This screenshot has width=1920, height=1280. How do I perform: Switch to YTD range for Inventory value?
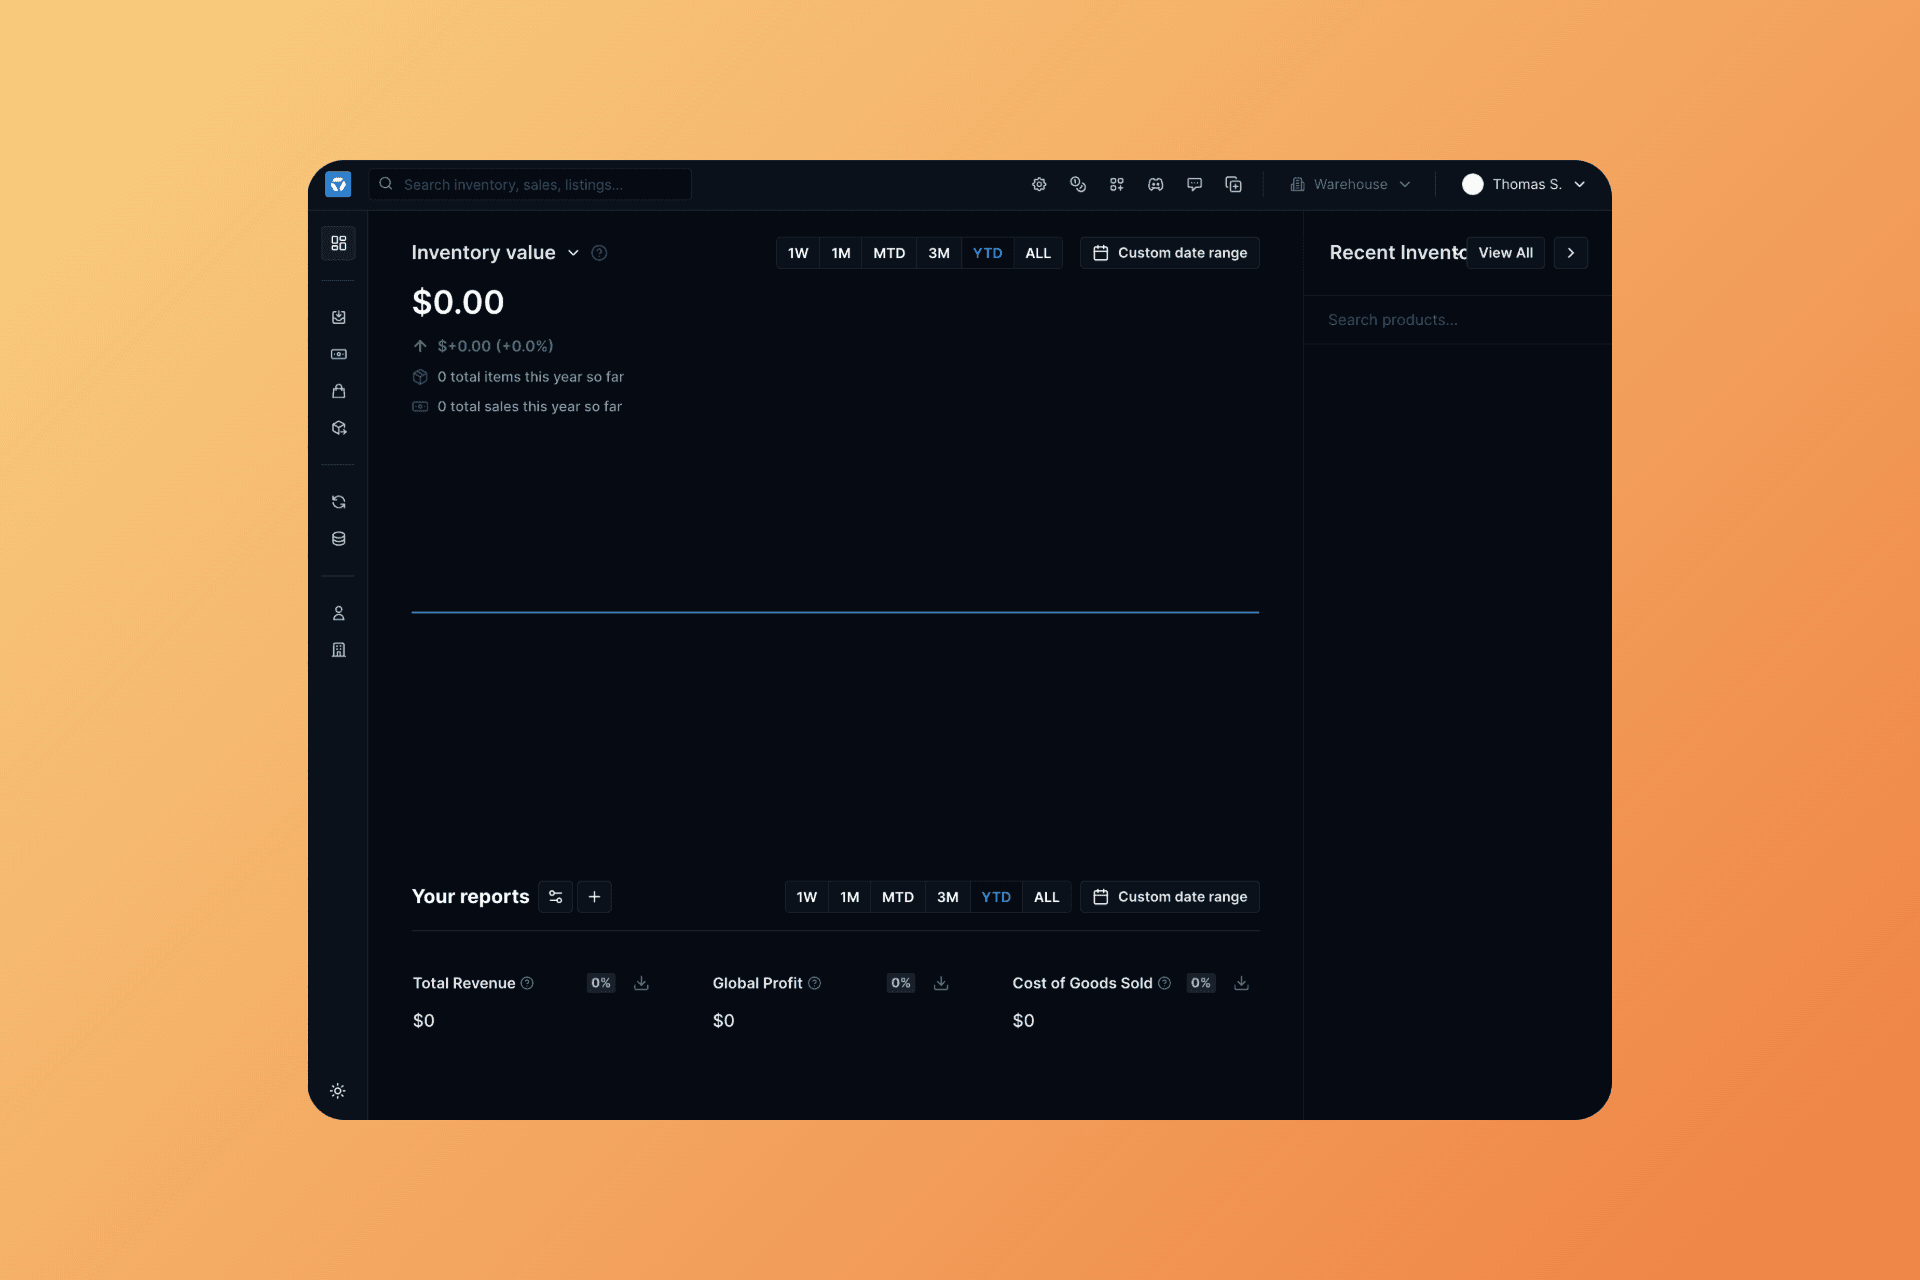click(x=987, y=252)
